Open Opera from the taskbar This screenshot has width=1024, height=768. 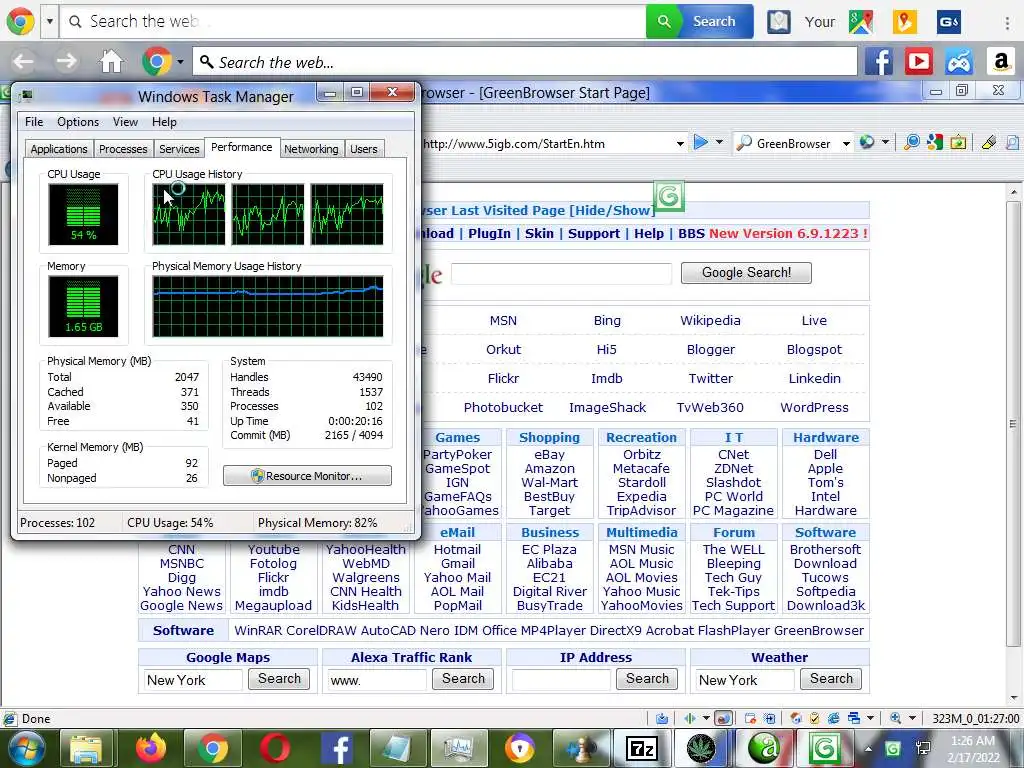[275, 748]
